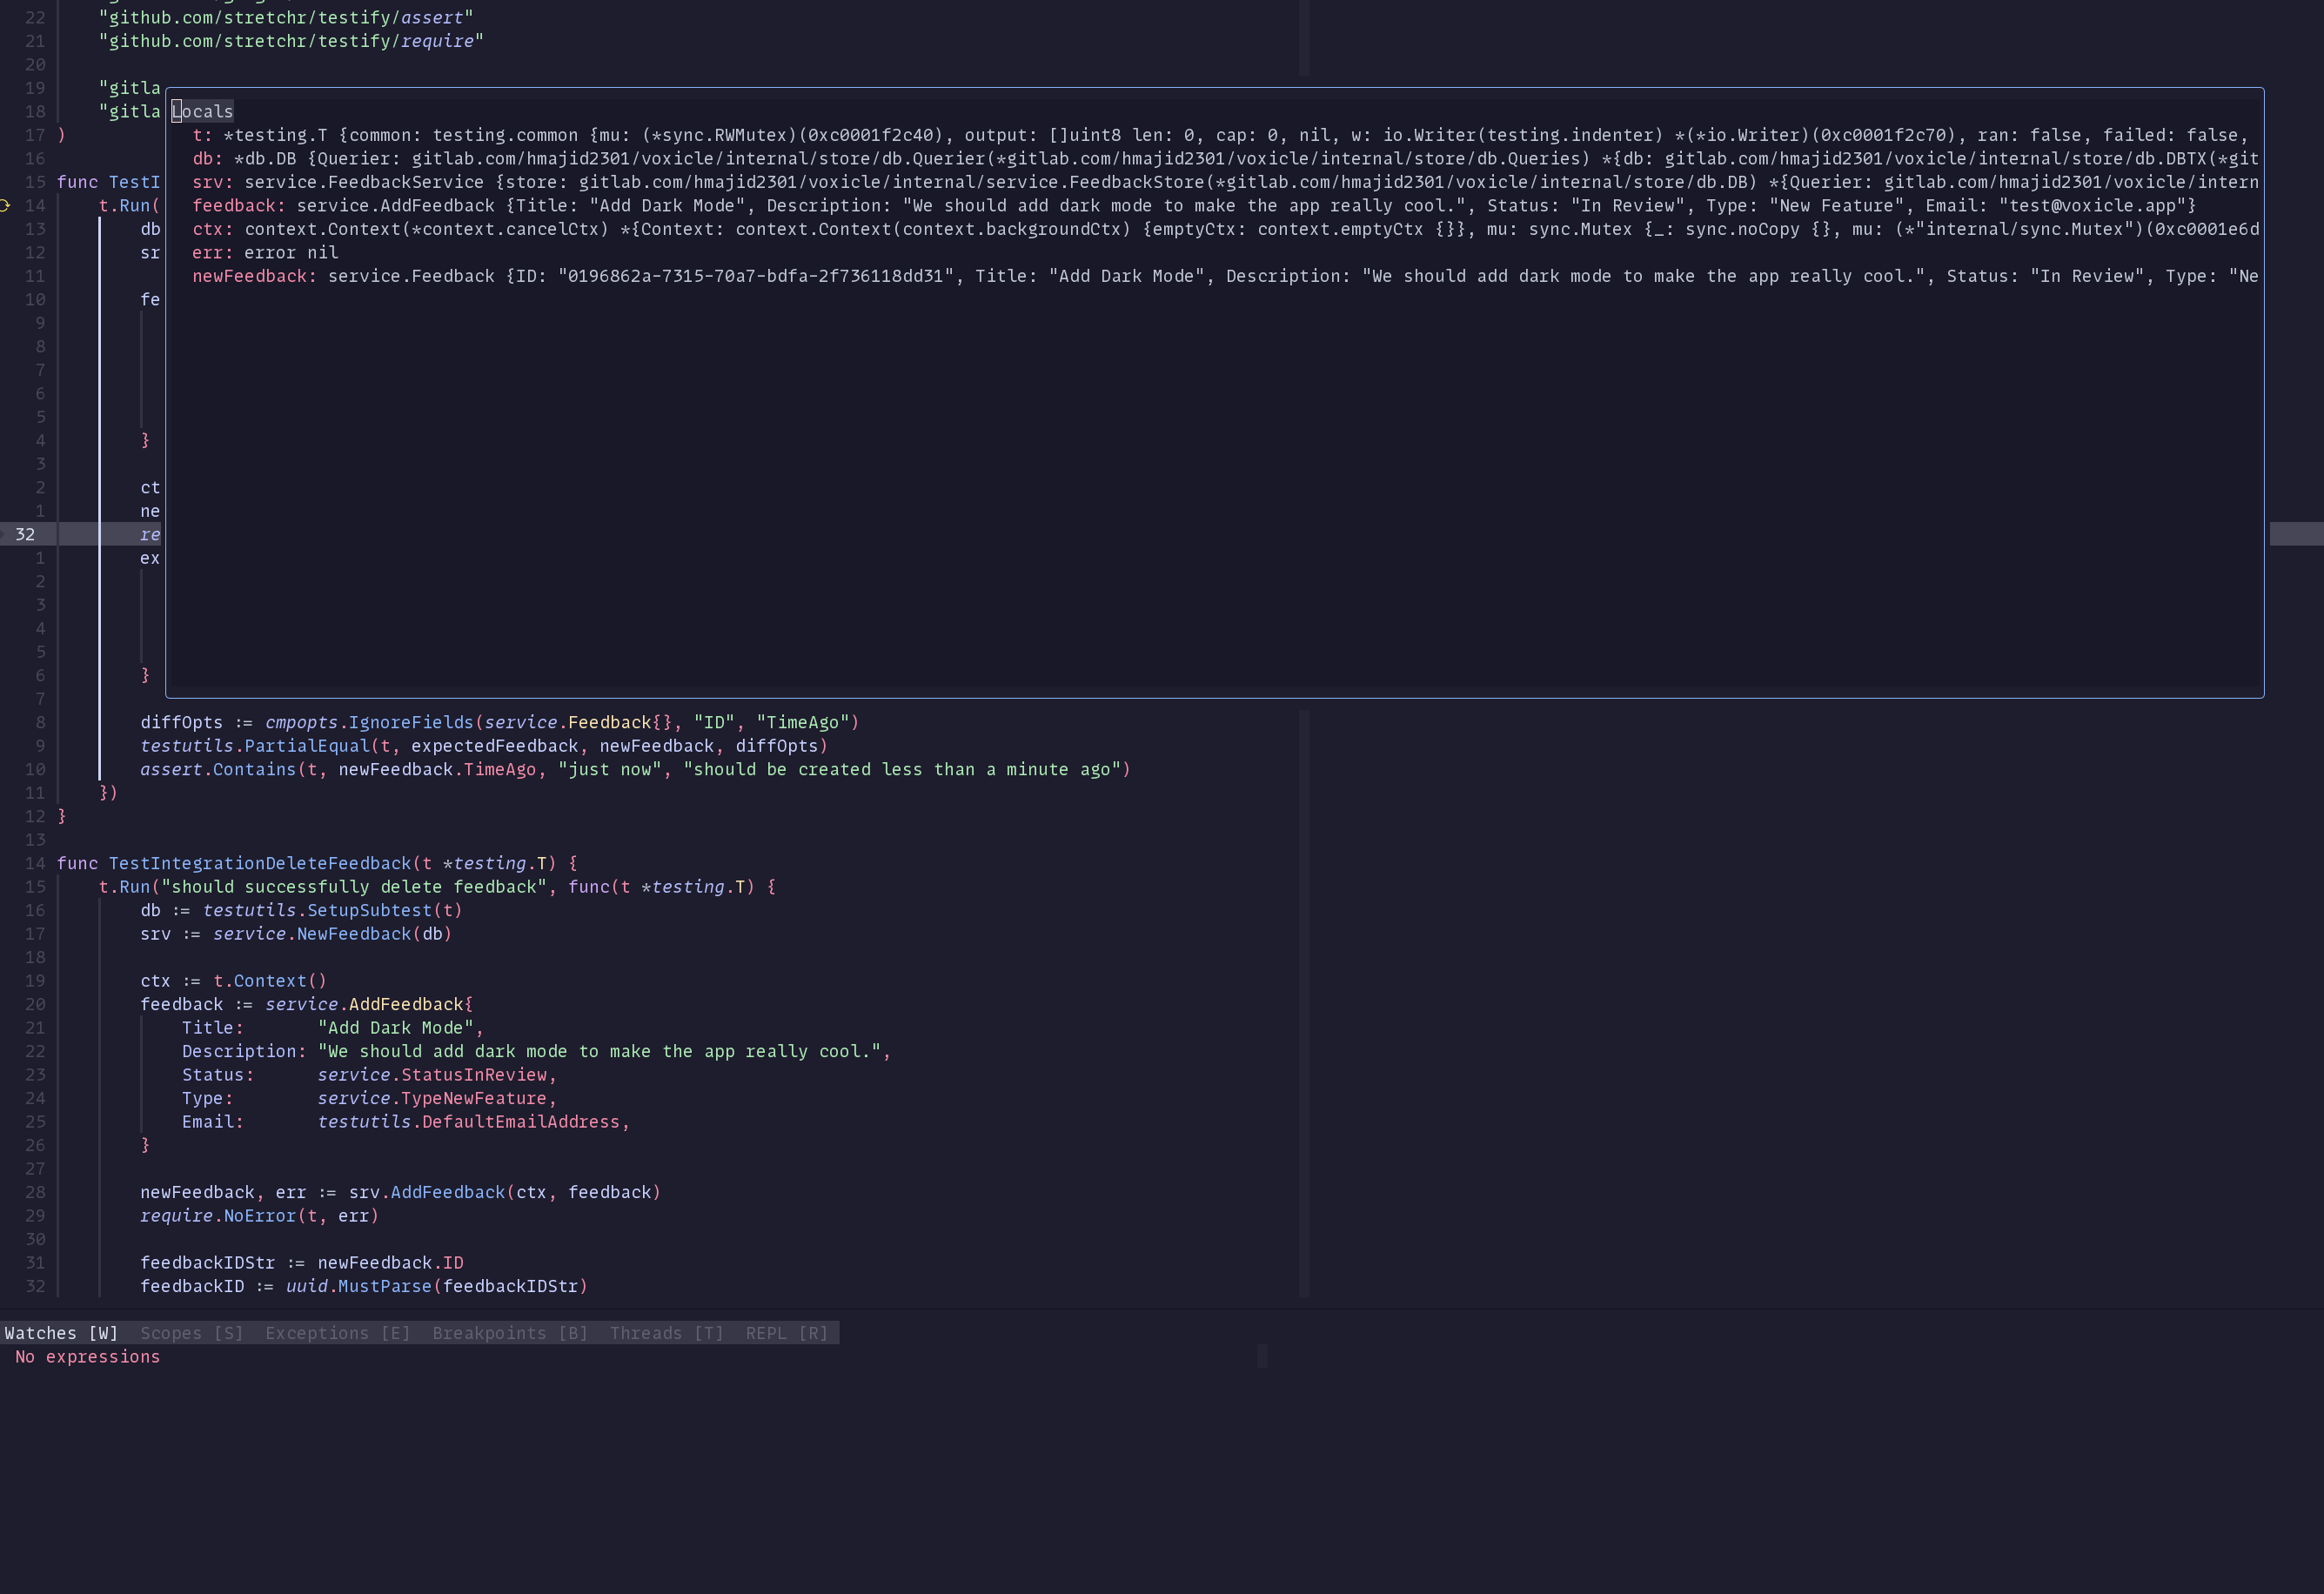2324x1594 pixels.
Task: Click current line number 32 in the gutter
Action: pos(25,534)
